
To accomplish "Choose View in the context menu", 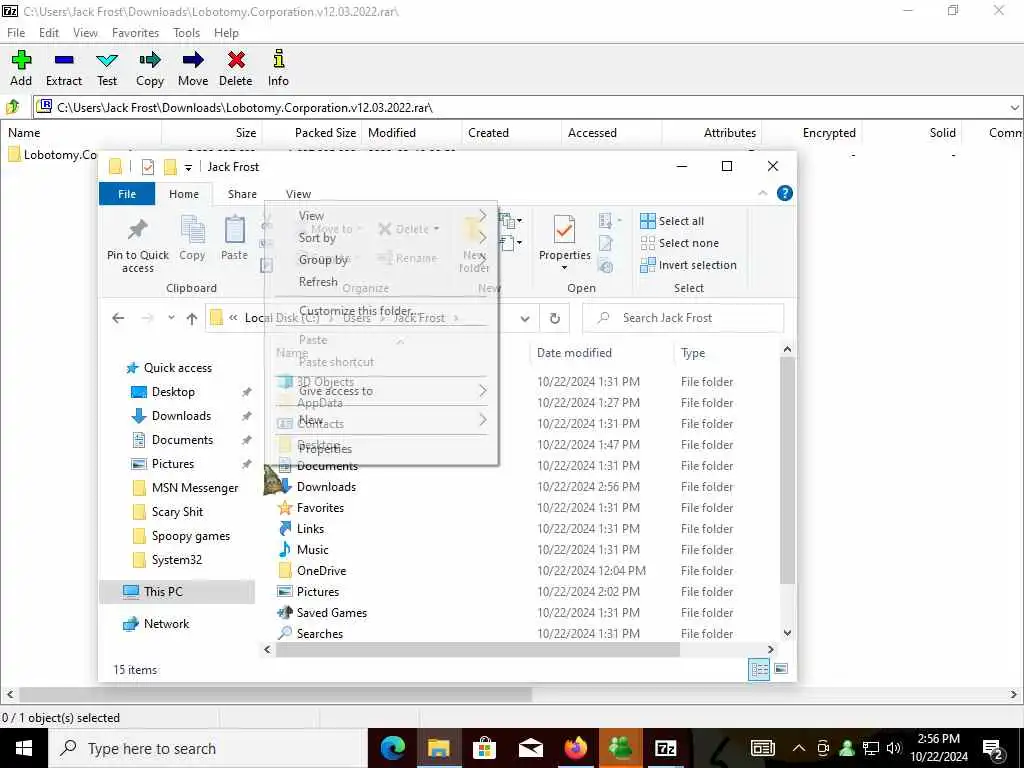I will coord(381,216).
